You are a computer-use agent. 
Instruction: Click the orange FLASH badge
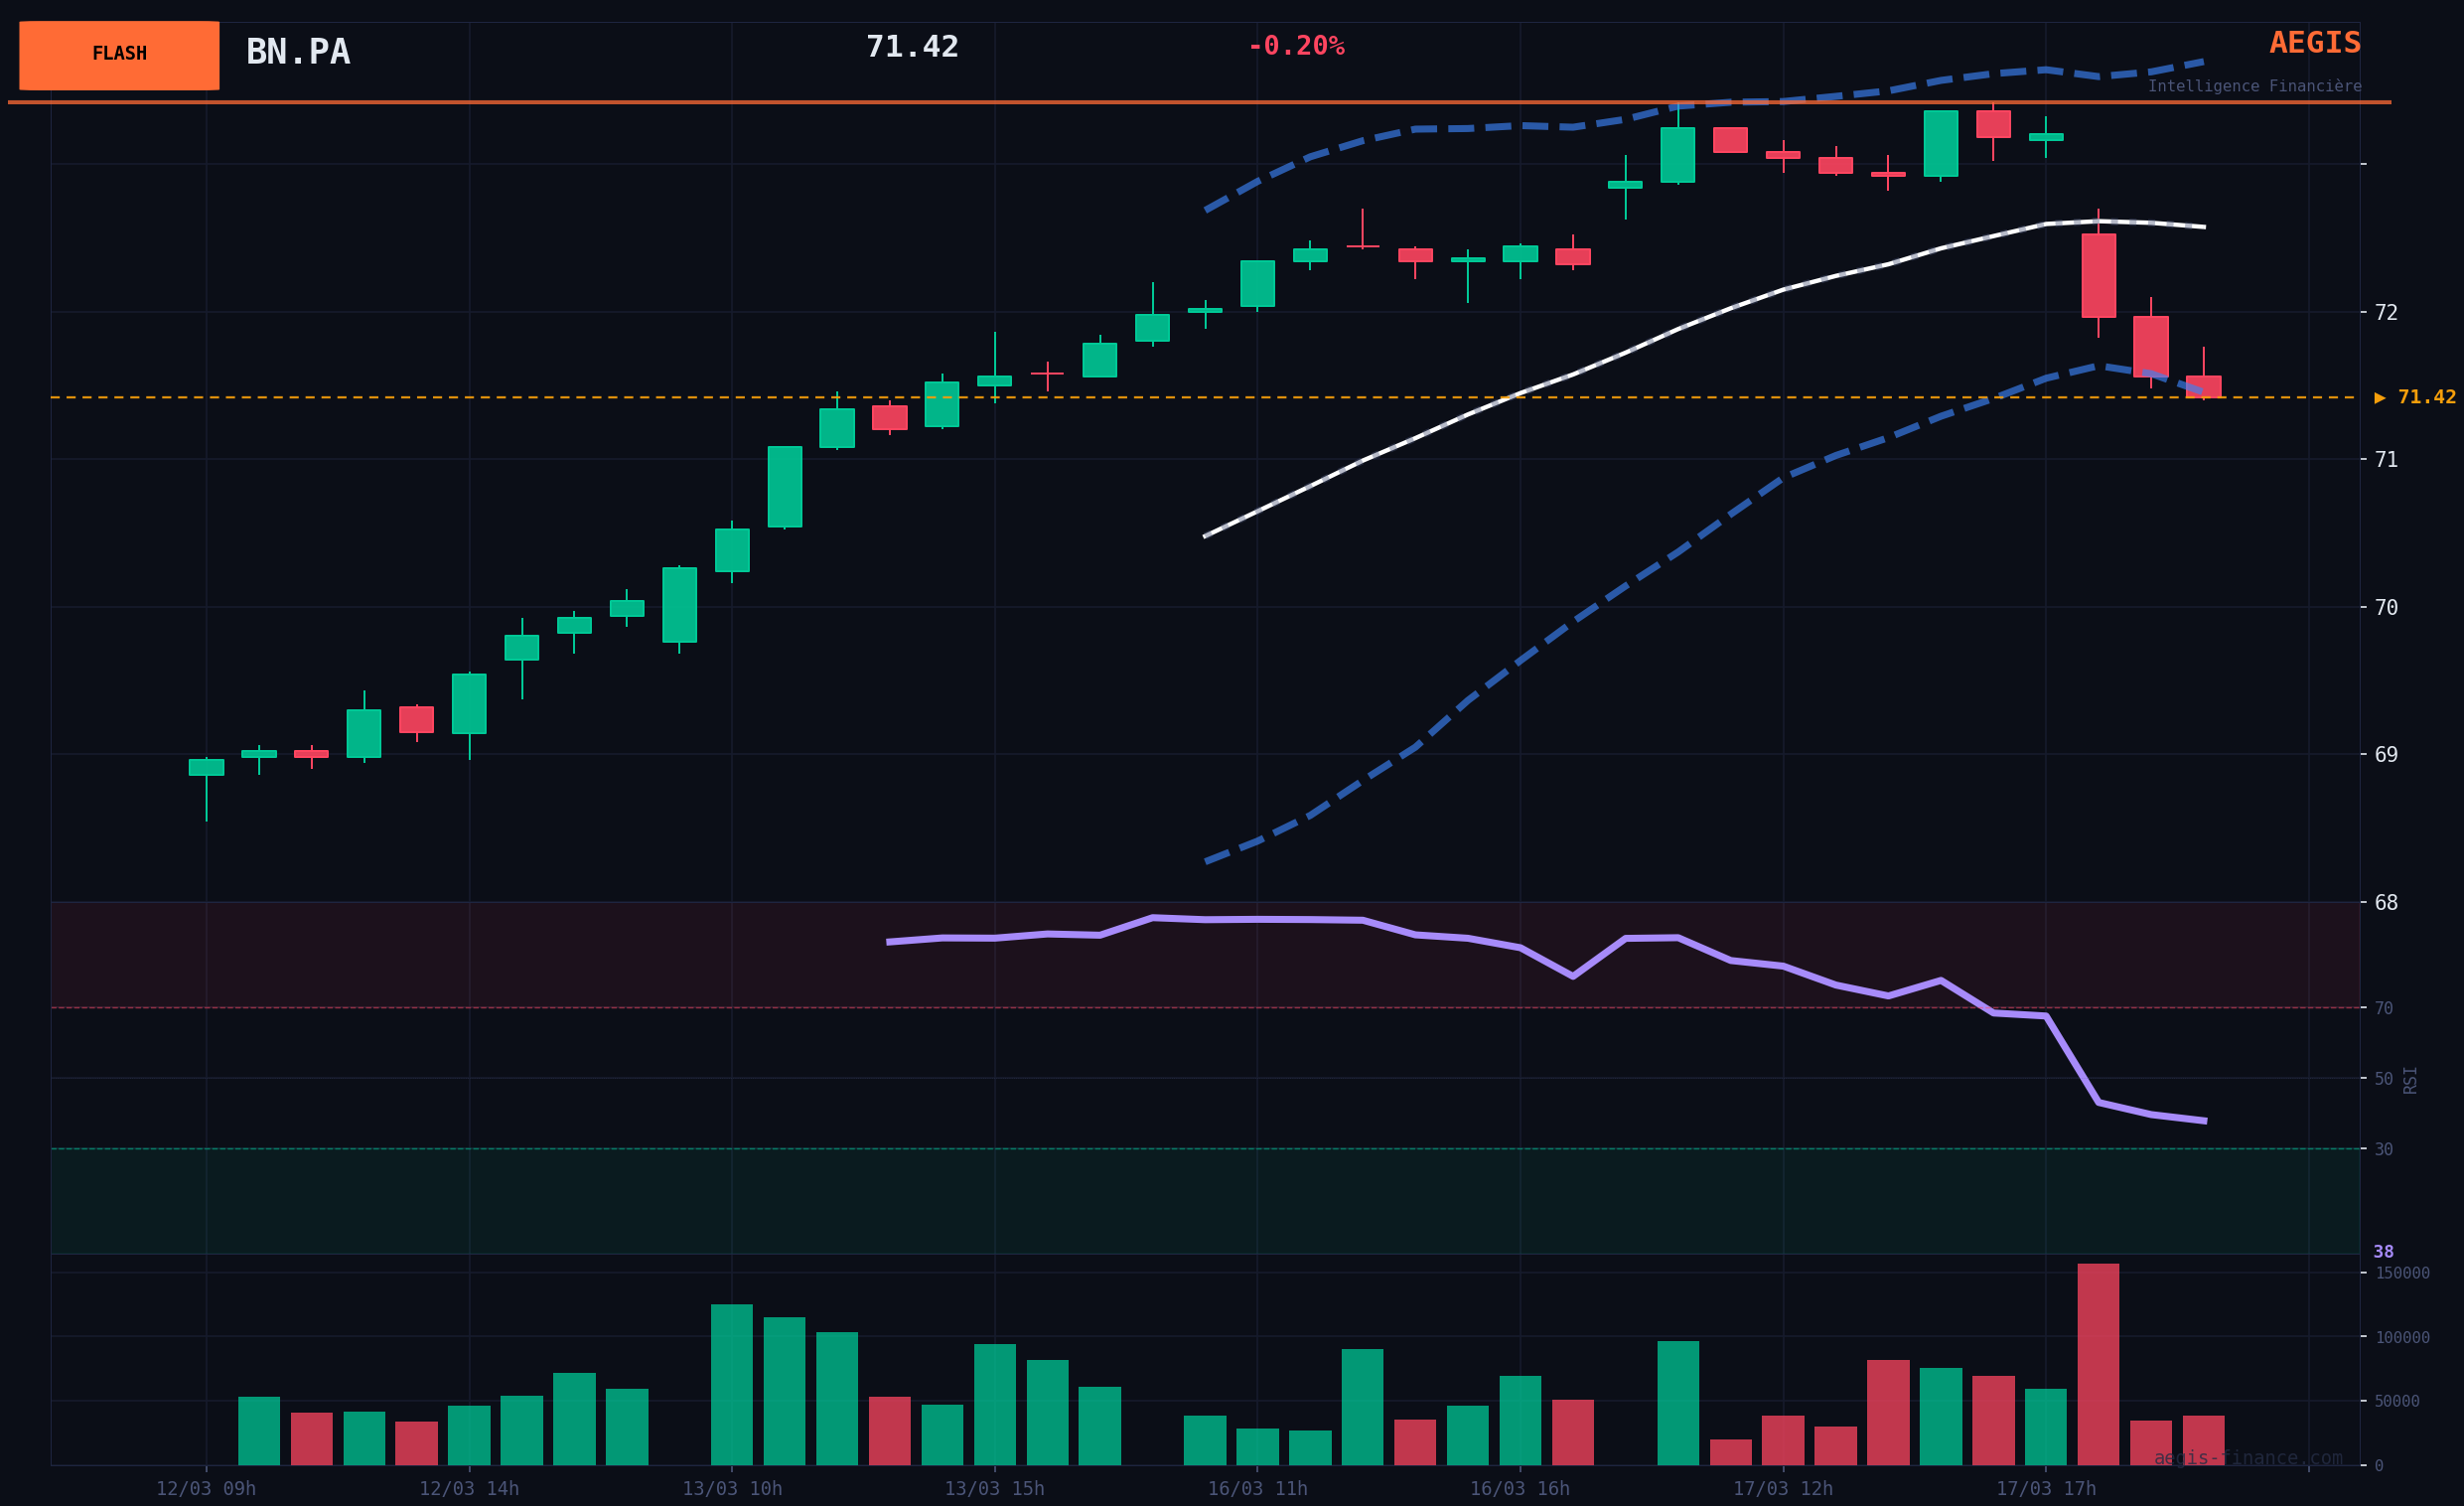[119, 55]
